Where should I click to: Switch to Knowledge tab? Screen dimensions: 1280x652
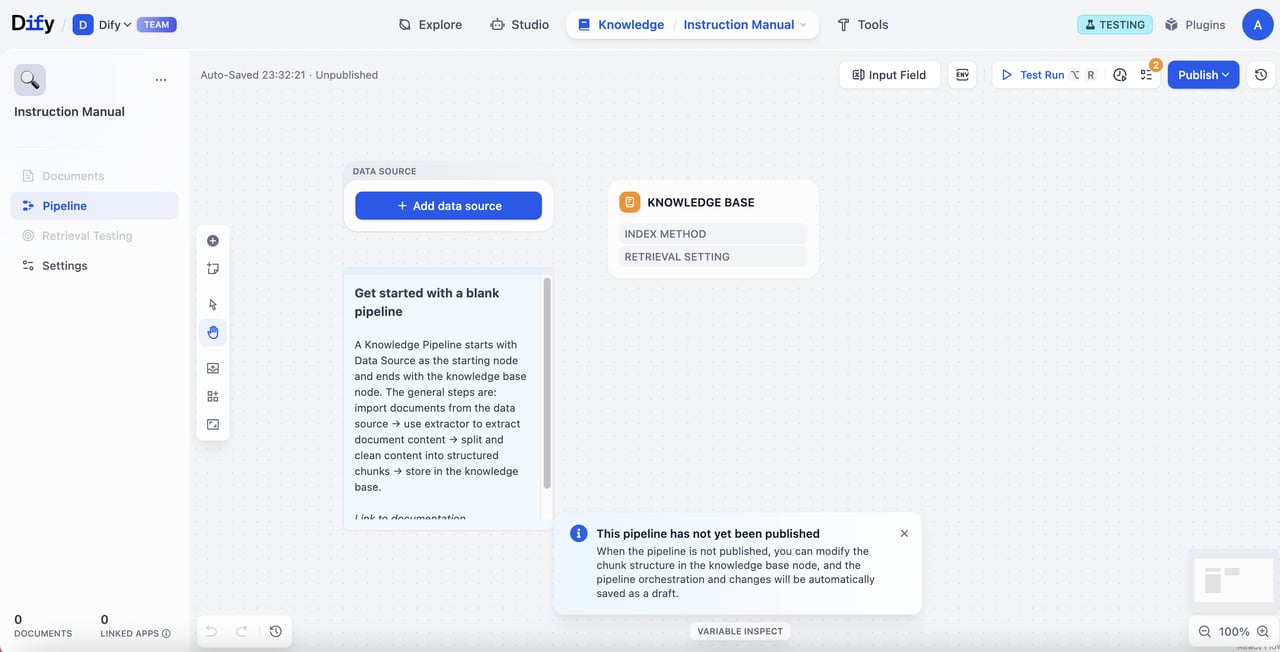tap(621, 25)
